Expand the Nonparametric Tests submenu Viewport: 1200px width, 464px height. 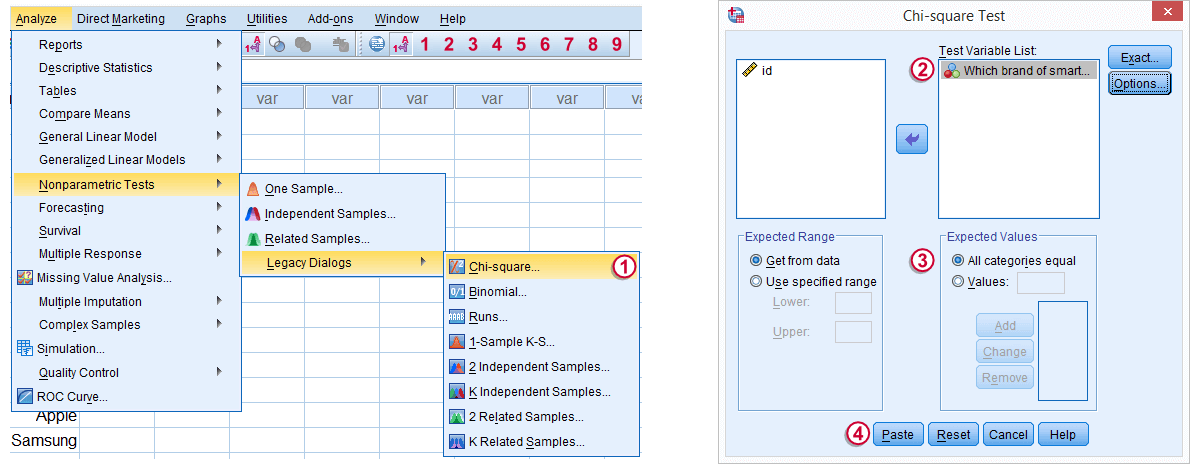coord(126,184)
